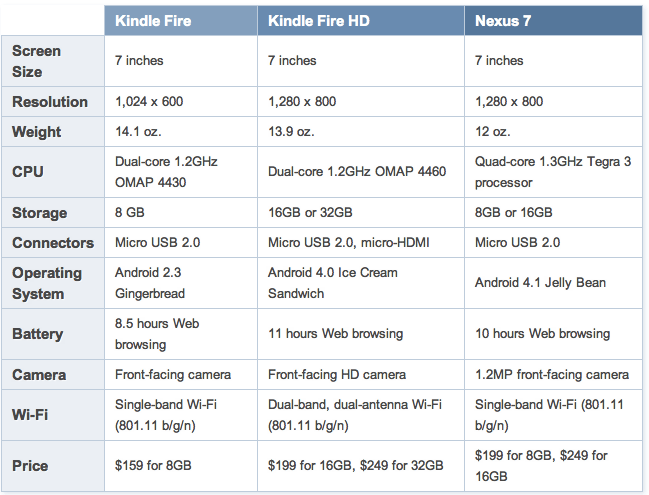Select the Operating System row label
649x495 pixels.
(47, 283)
